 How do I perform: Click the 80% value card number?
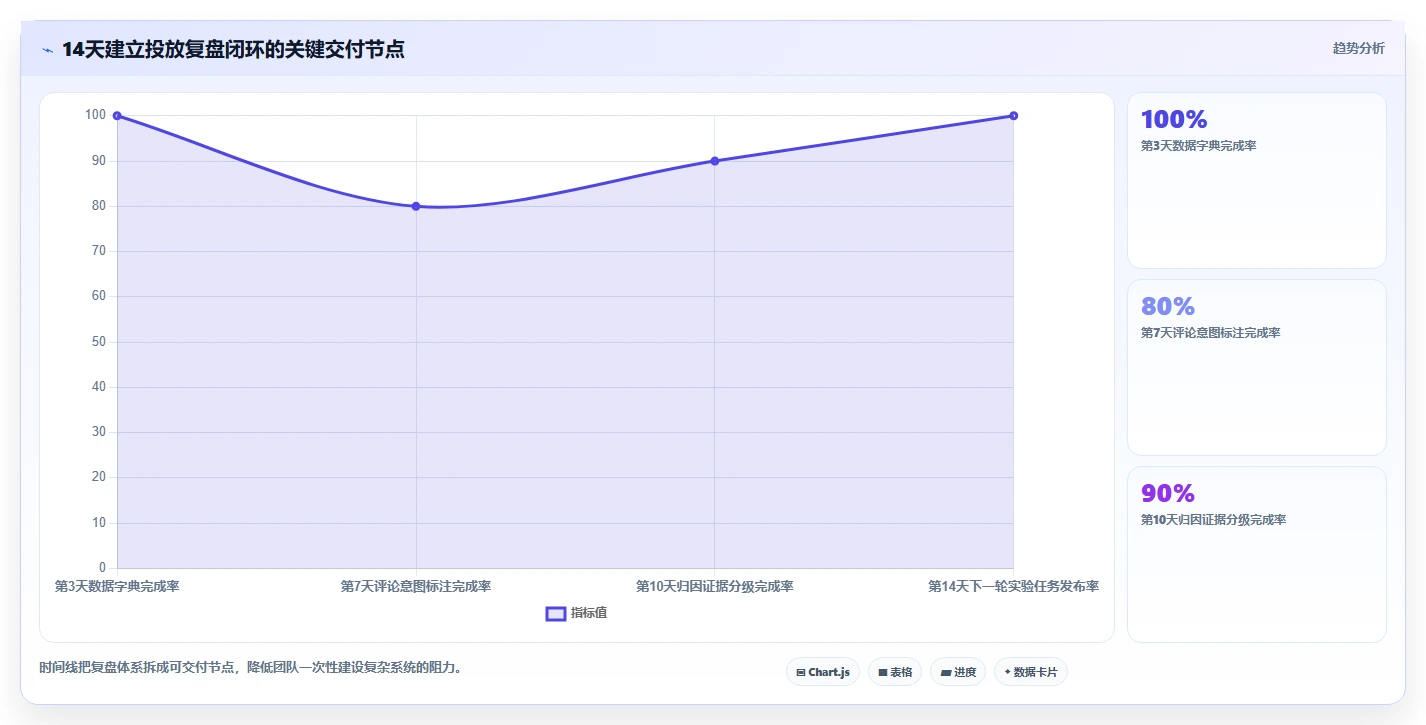(1168, 306)
